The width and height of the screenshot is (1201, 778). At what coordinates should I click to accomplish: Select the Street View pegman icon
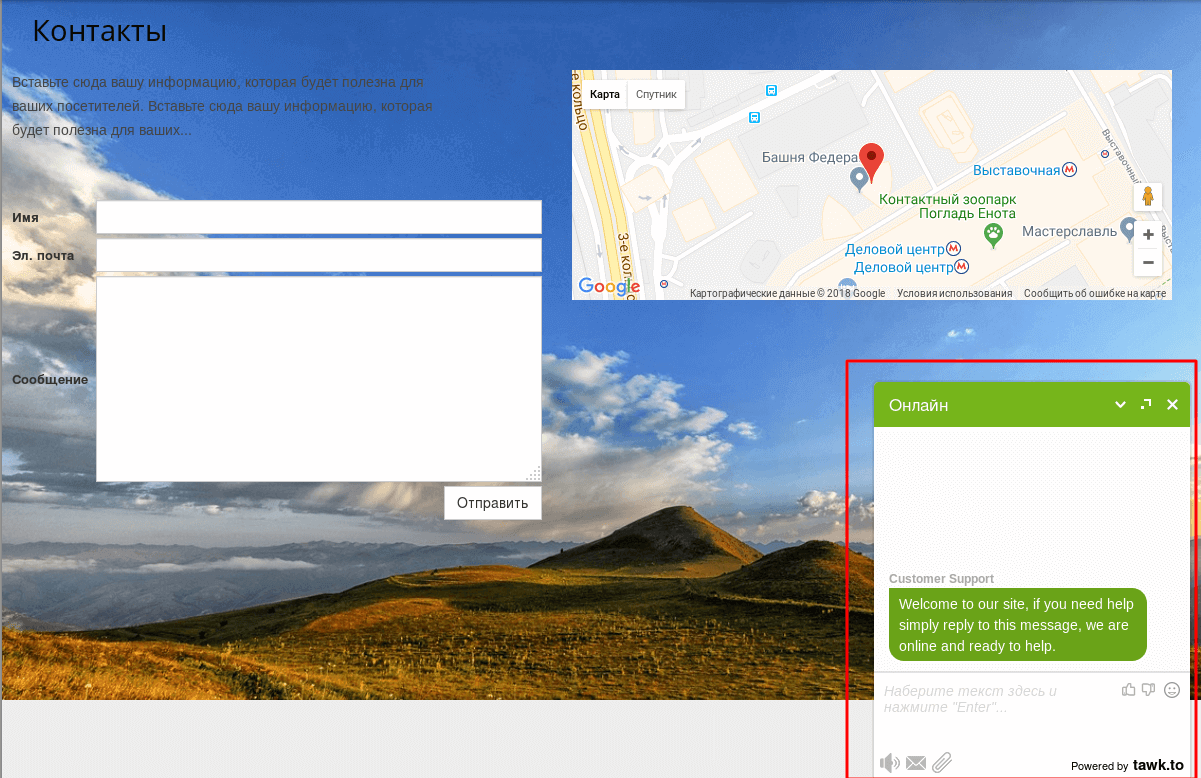1148,197
